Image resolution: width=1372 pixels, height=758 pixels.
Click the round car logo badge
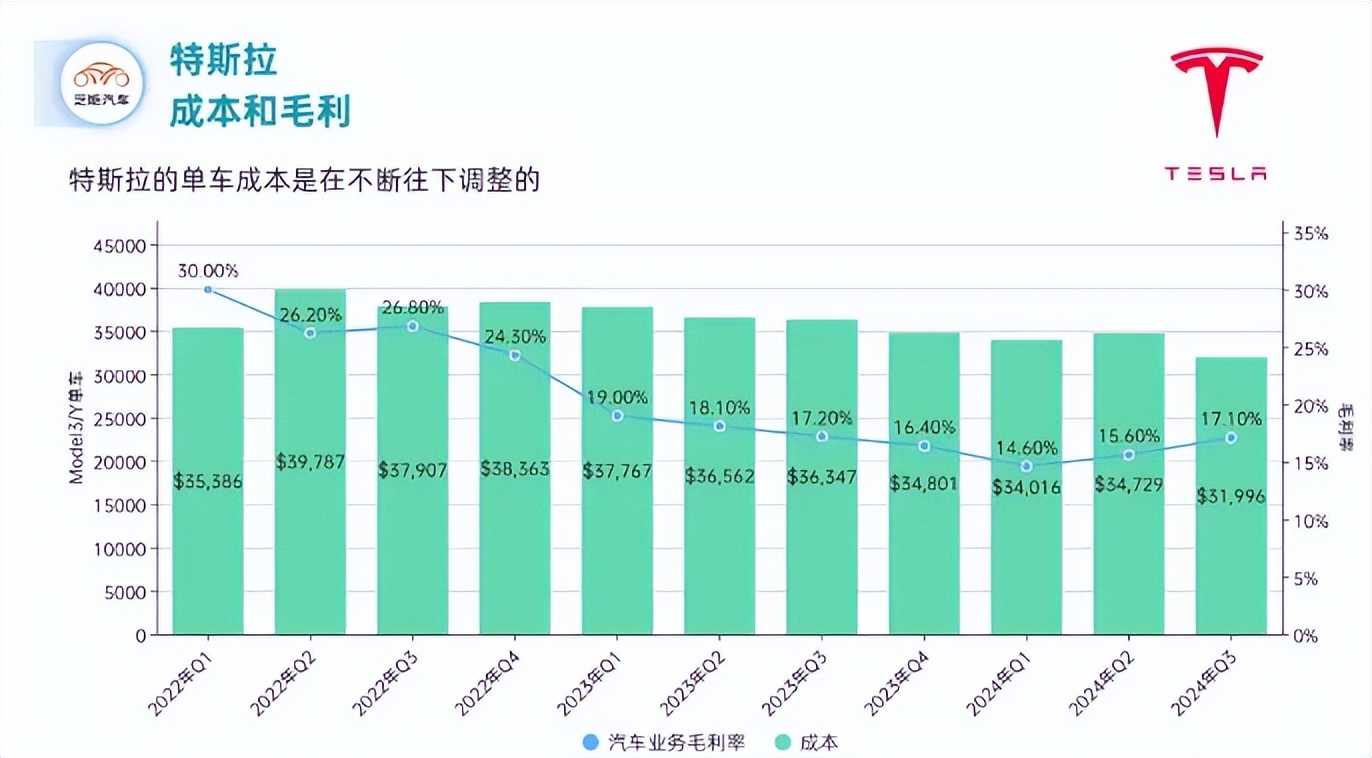(x=101, y=84)
